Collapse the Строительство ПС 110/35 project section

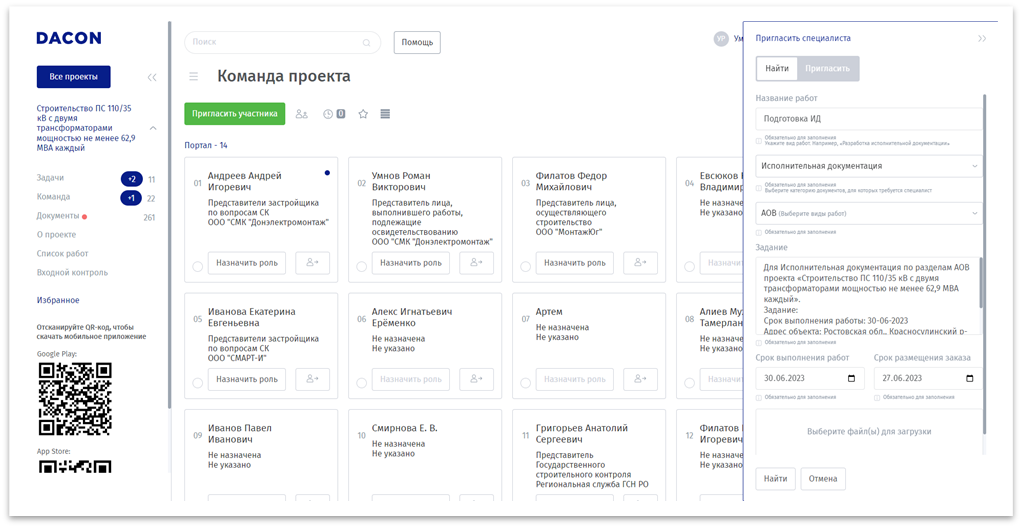click(x=153, y=128)
